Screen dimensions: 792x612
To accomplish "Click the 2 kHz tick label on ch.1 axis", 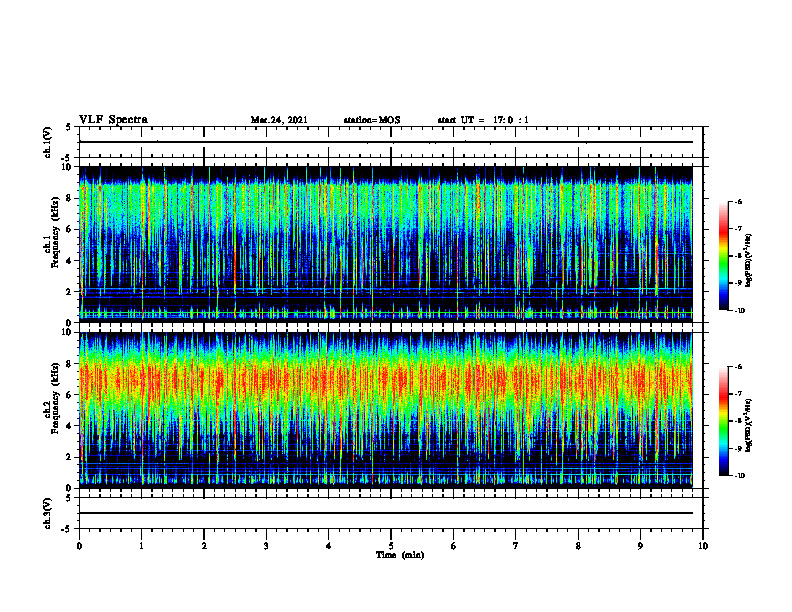I will pyautogui.click(x=69, y=292).
